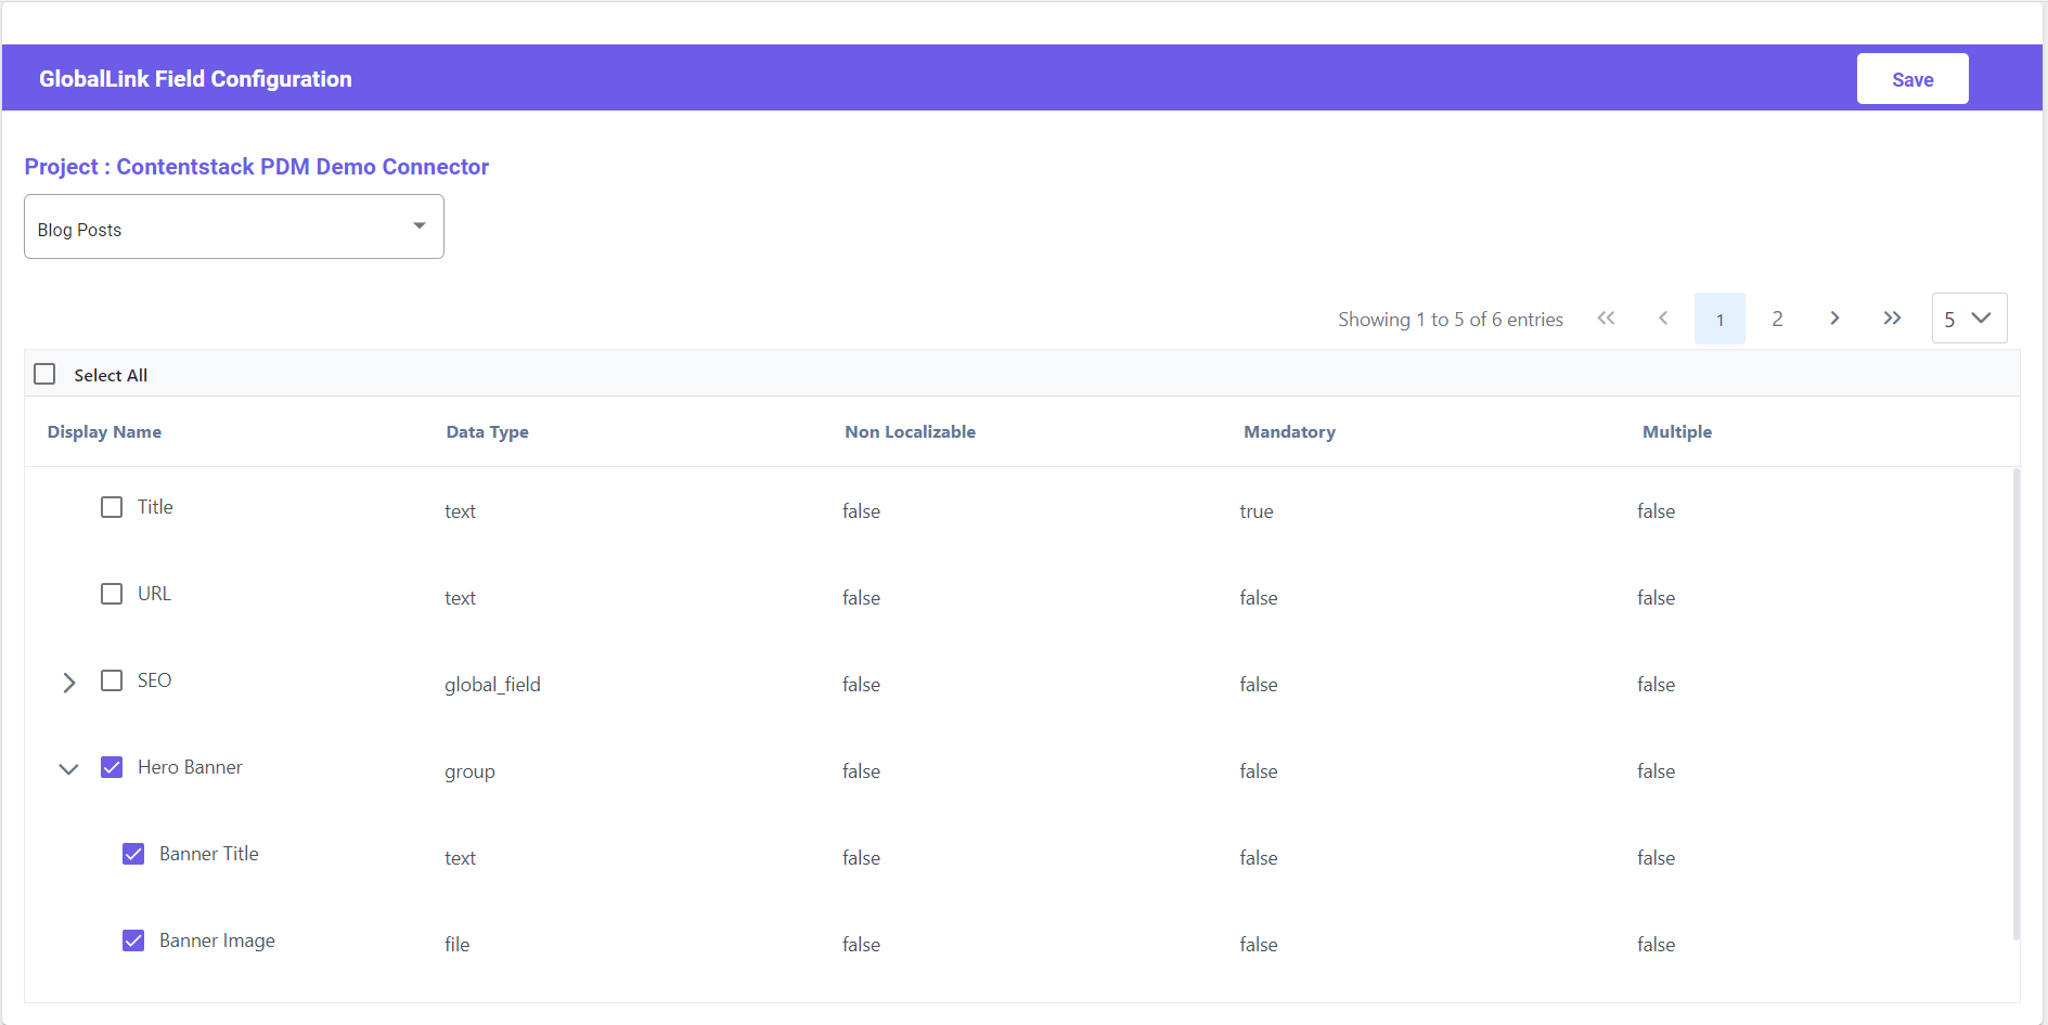Check the Select All checkbox
This screenshot has width=2048, height=1025.
click(x=45, y=374)
